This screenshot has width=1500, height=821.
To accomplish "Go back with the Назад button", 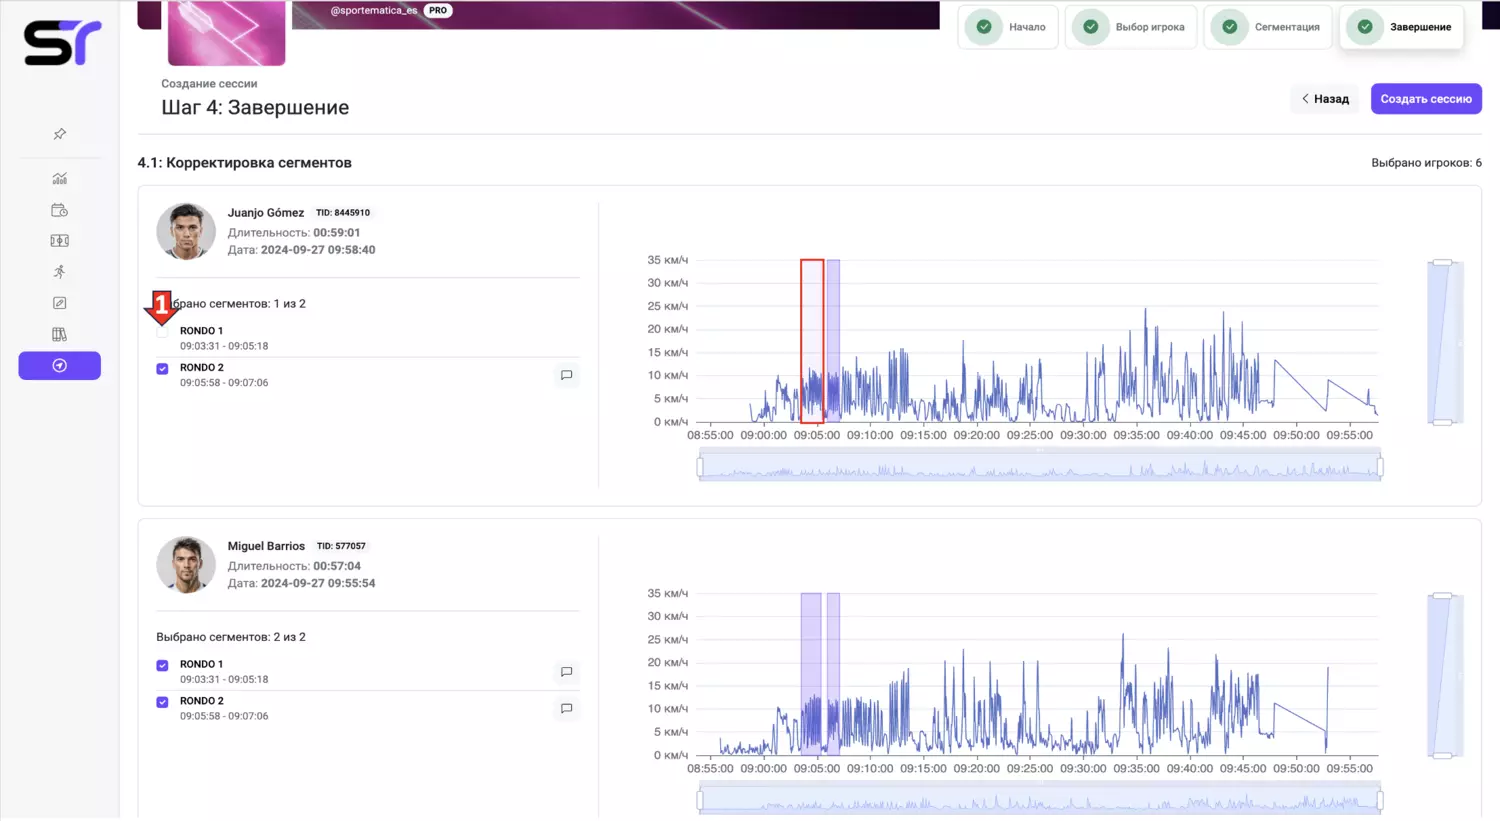I will click(x=1325, y=99).
